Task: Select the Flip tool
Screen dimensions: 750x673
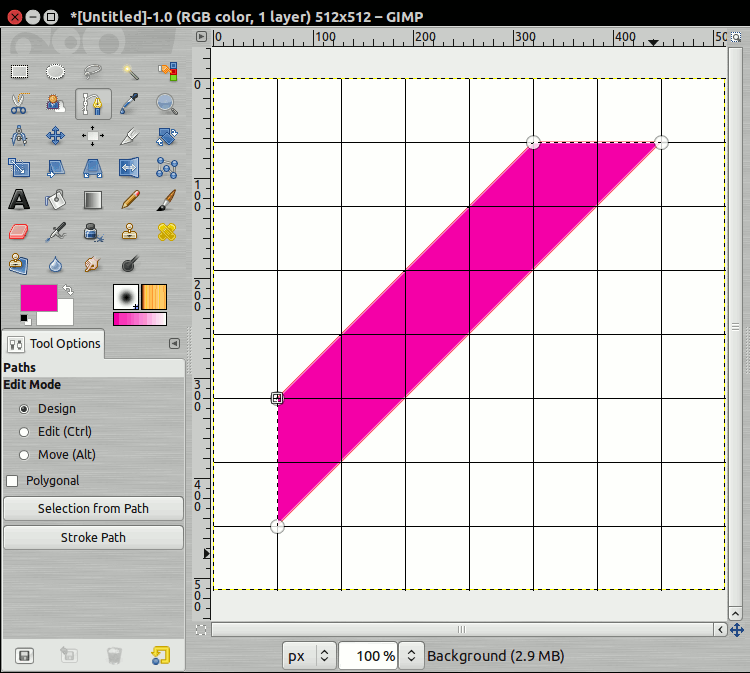Action: [130, 168]
